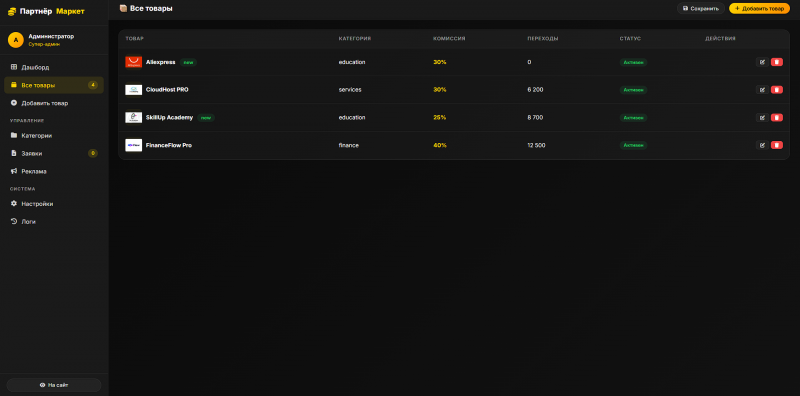800x396 pixels.
Task: Click the administrator avatar circle
Action: click(16, 40)
